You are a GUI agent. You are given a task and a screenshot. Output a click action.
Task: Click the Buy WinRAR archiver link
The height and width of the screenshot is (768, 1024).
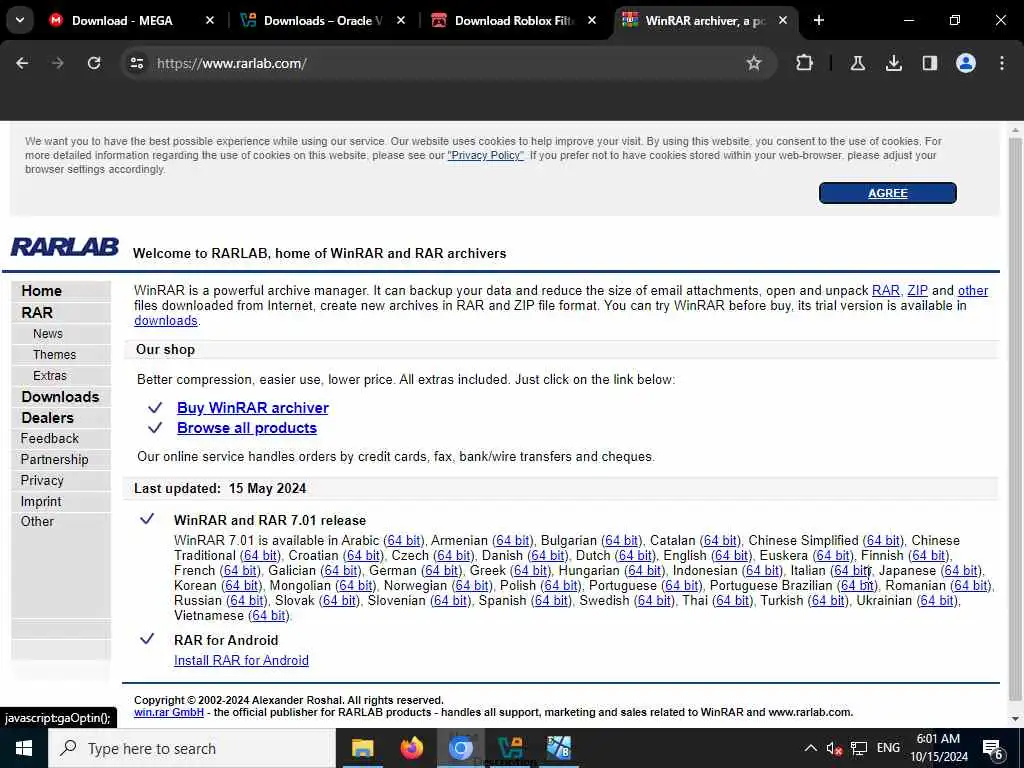(x=253, y=408)
